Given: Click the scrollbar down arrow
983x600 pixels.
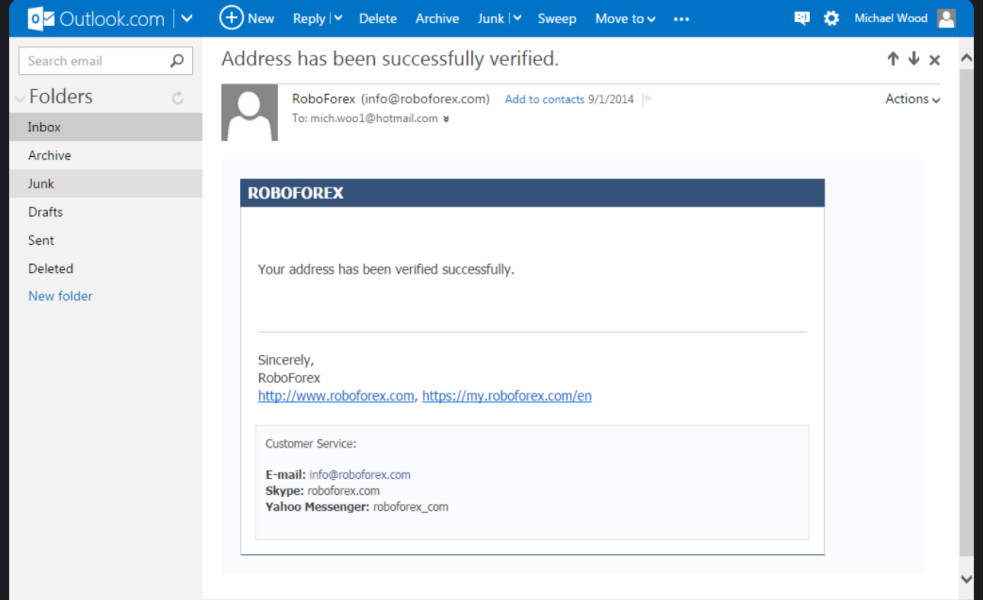Looking at the screenshot, I should (966, 579).
